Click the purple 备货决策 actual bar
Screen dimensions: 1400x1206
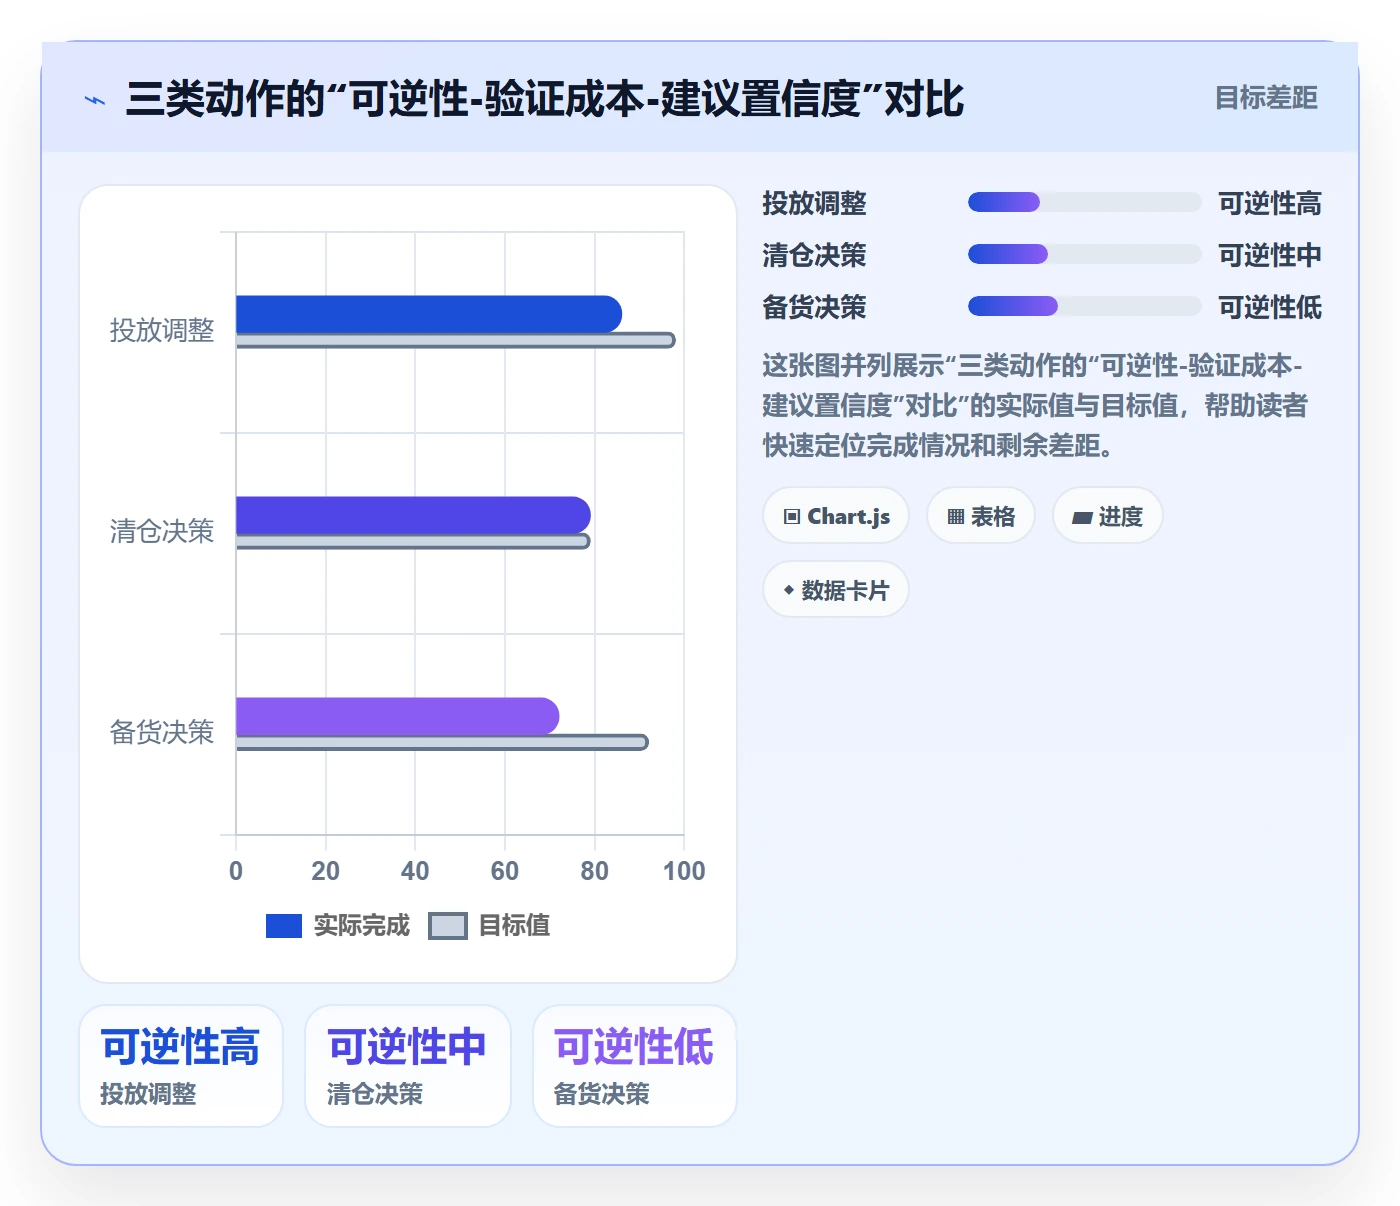click(397, 716)
